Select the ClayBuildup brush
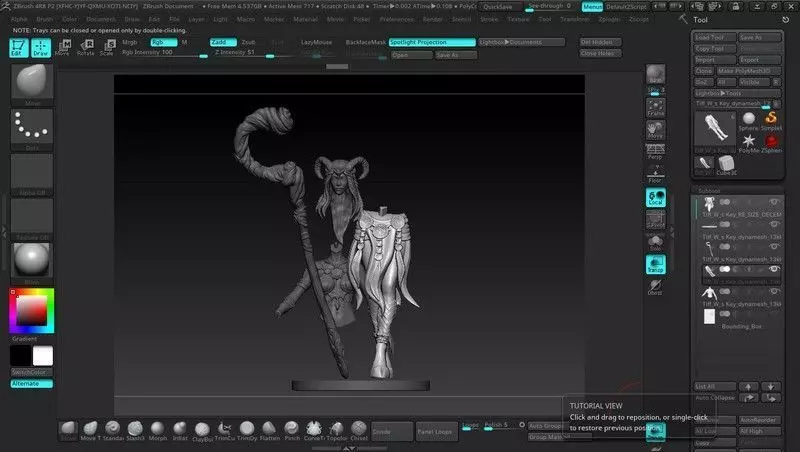The image size is (800, 452). (202, 431)
